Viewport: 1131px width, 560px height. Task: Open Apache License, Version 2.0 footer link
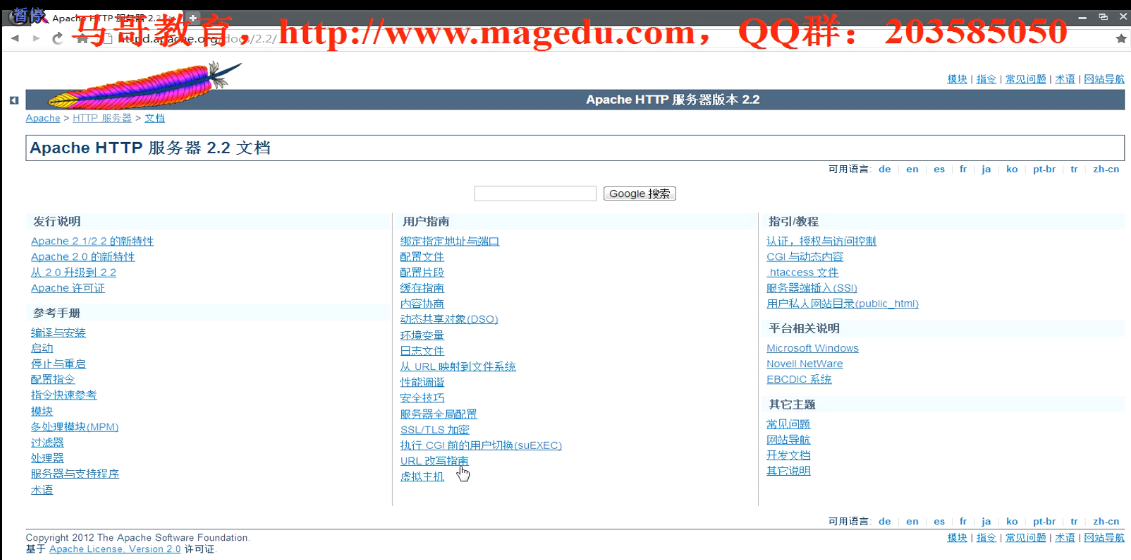115,549
